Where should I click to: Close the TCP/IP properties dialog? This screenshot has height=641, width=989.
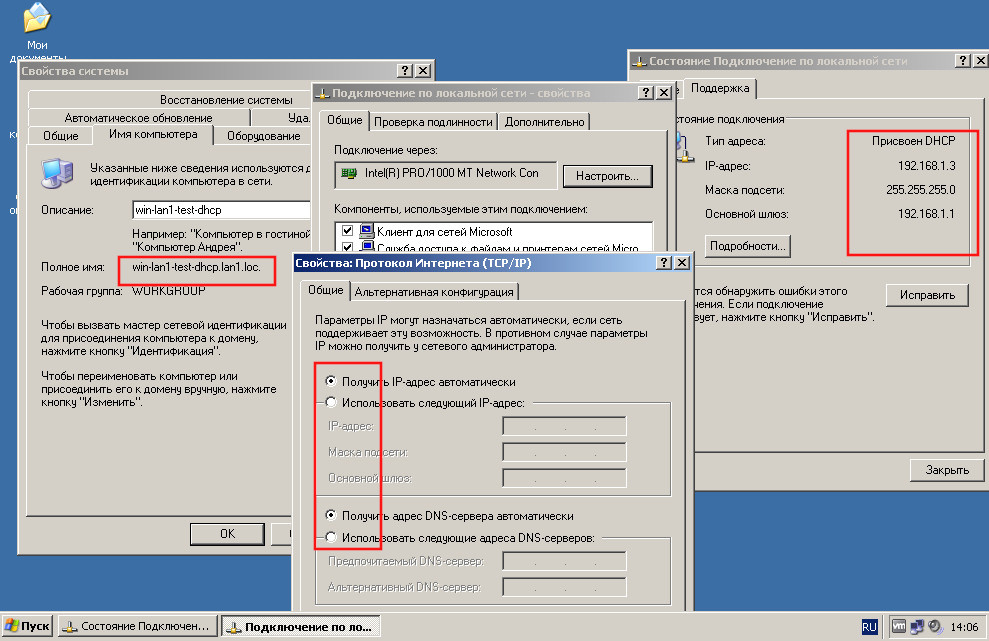point(682,262)
